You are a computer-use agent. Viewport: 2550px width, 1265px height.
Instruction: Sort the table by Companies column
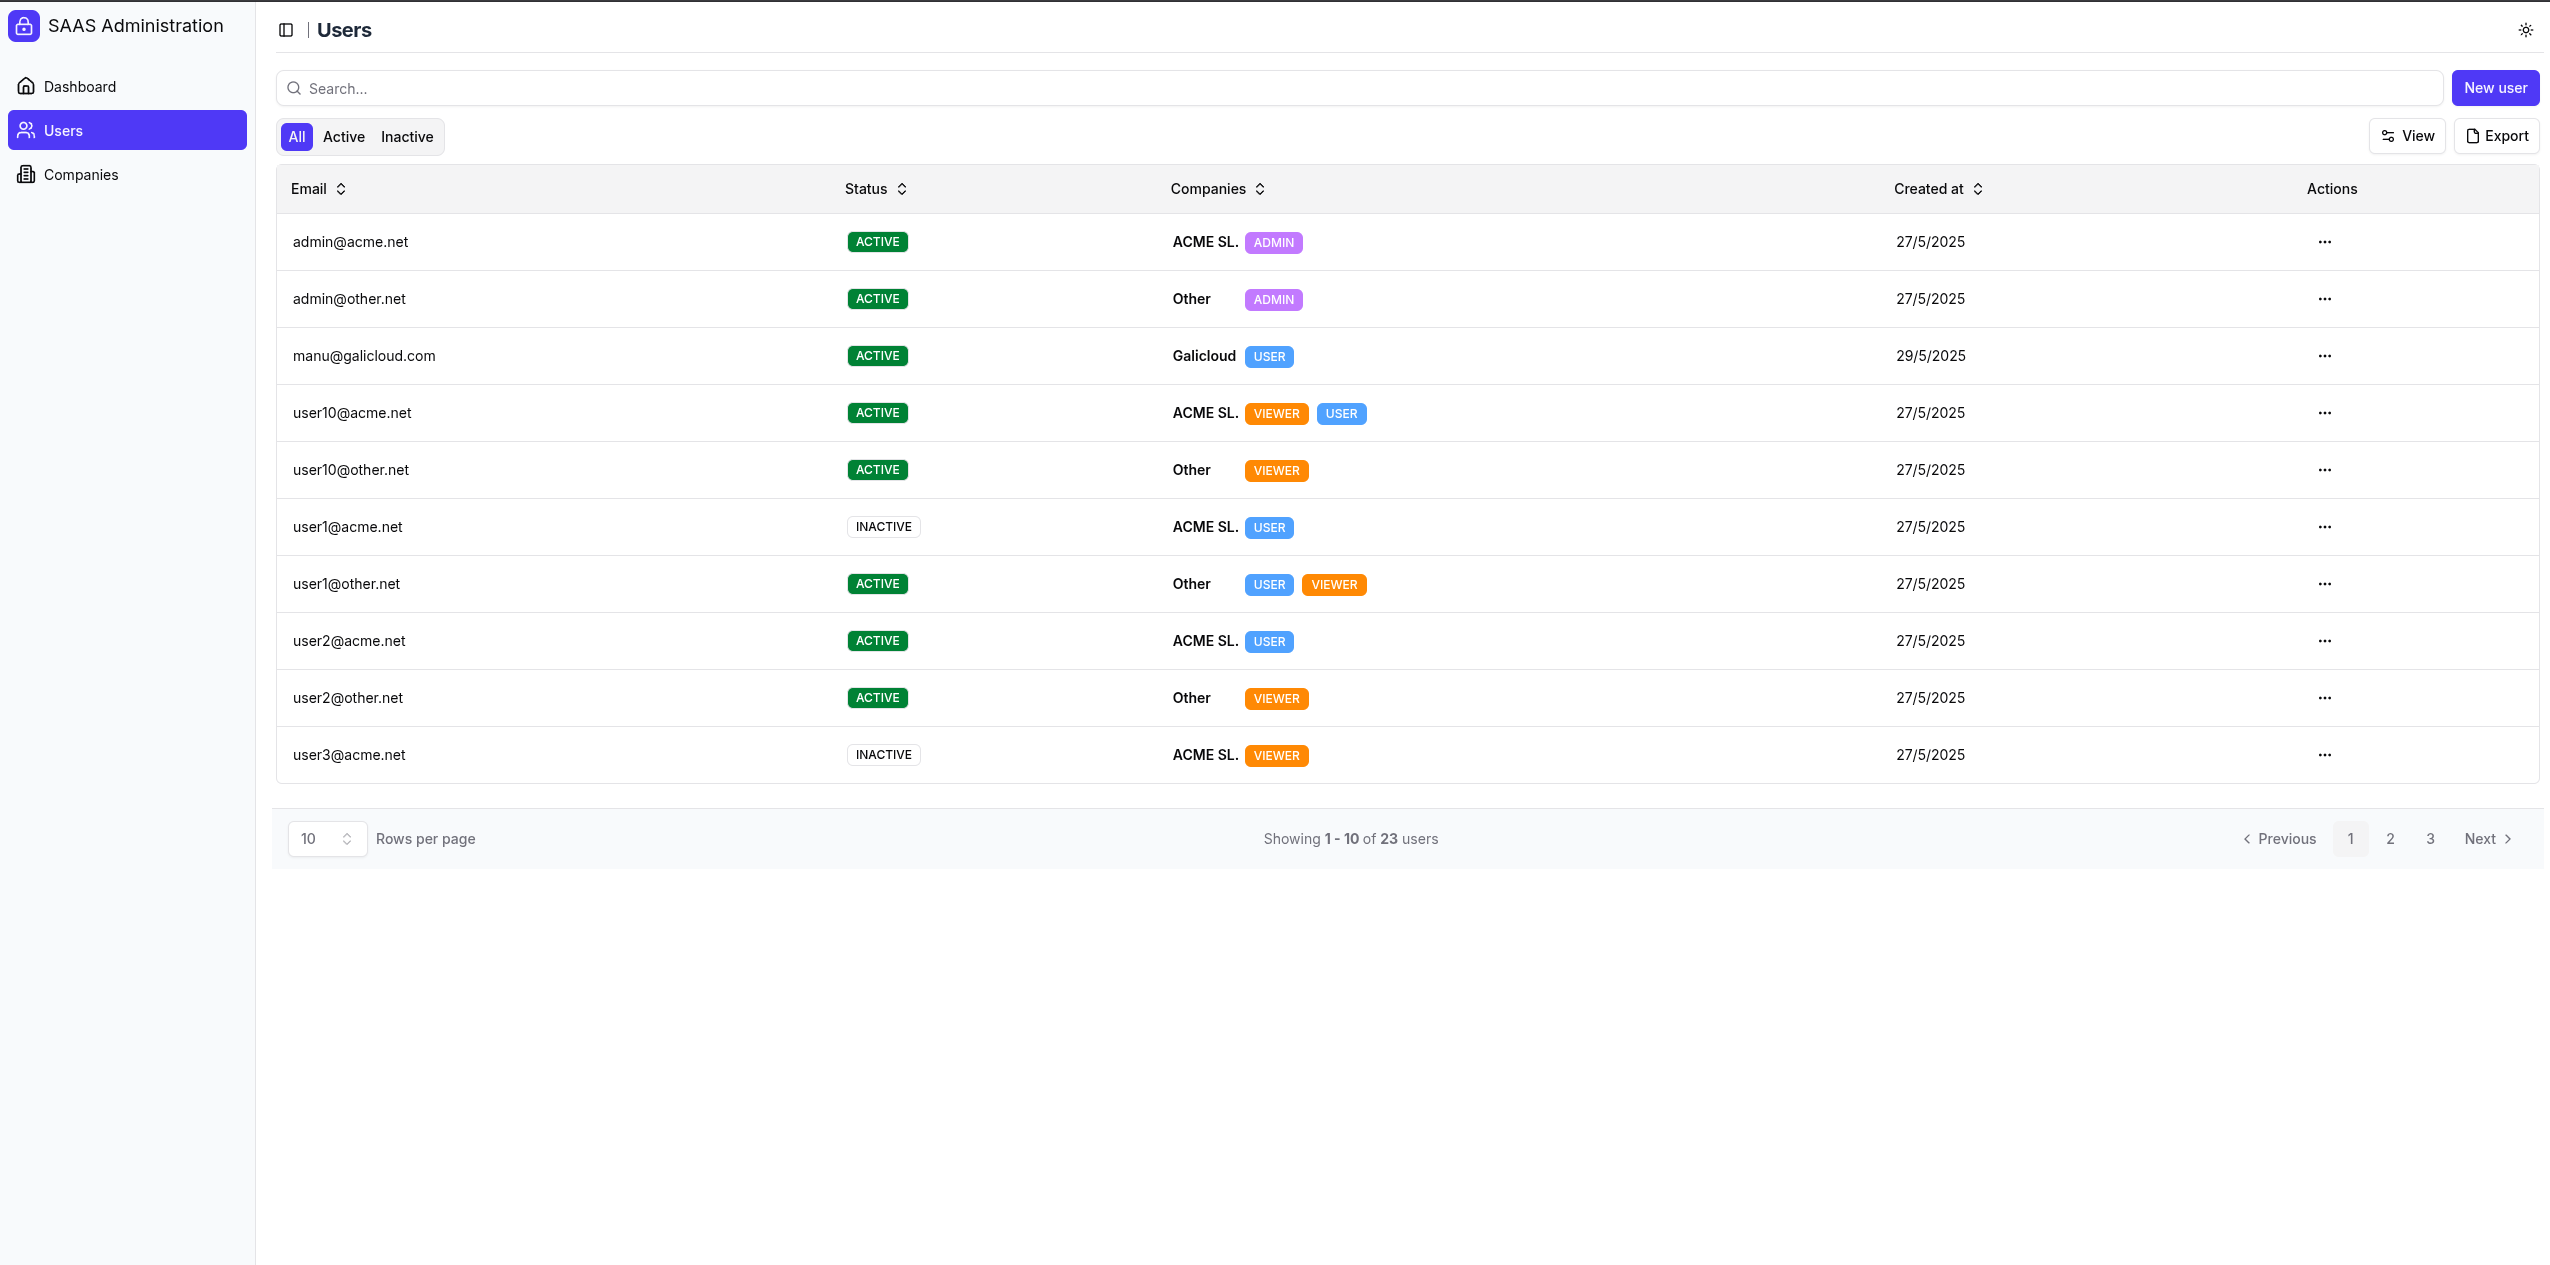tap(1218, 189)
